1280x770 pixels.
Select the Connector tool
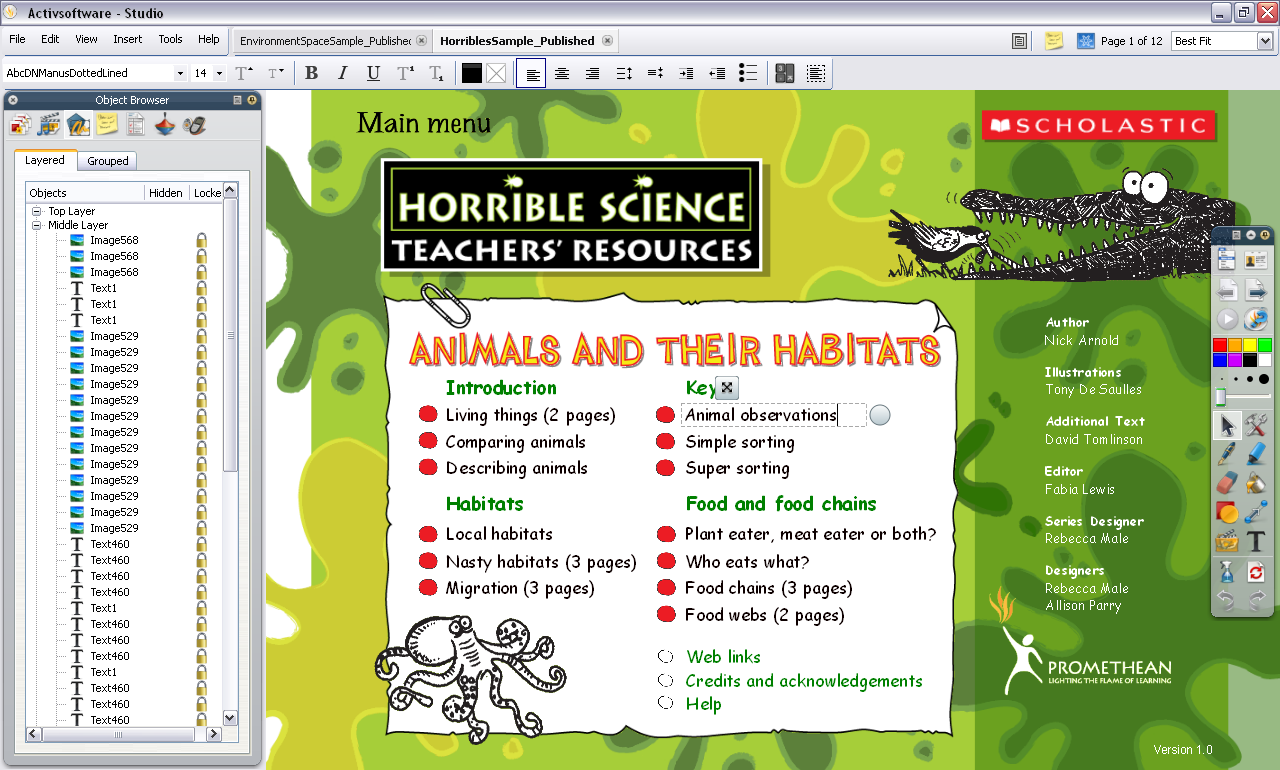coord(1257,513)
